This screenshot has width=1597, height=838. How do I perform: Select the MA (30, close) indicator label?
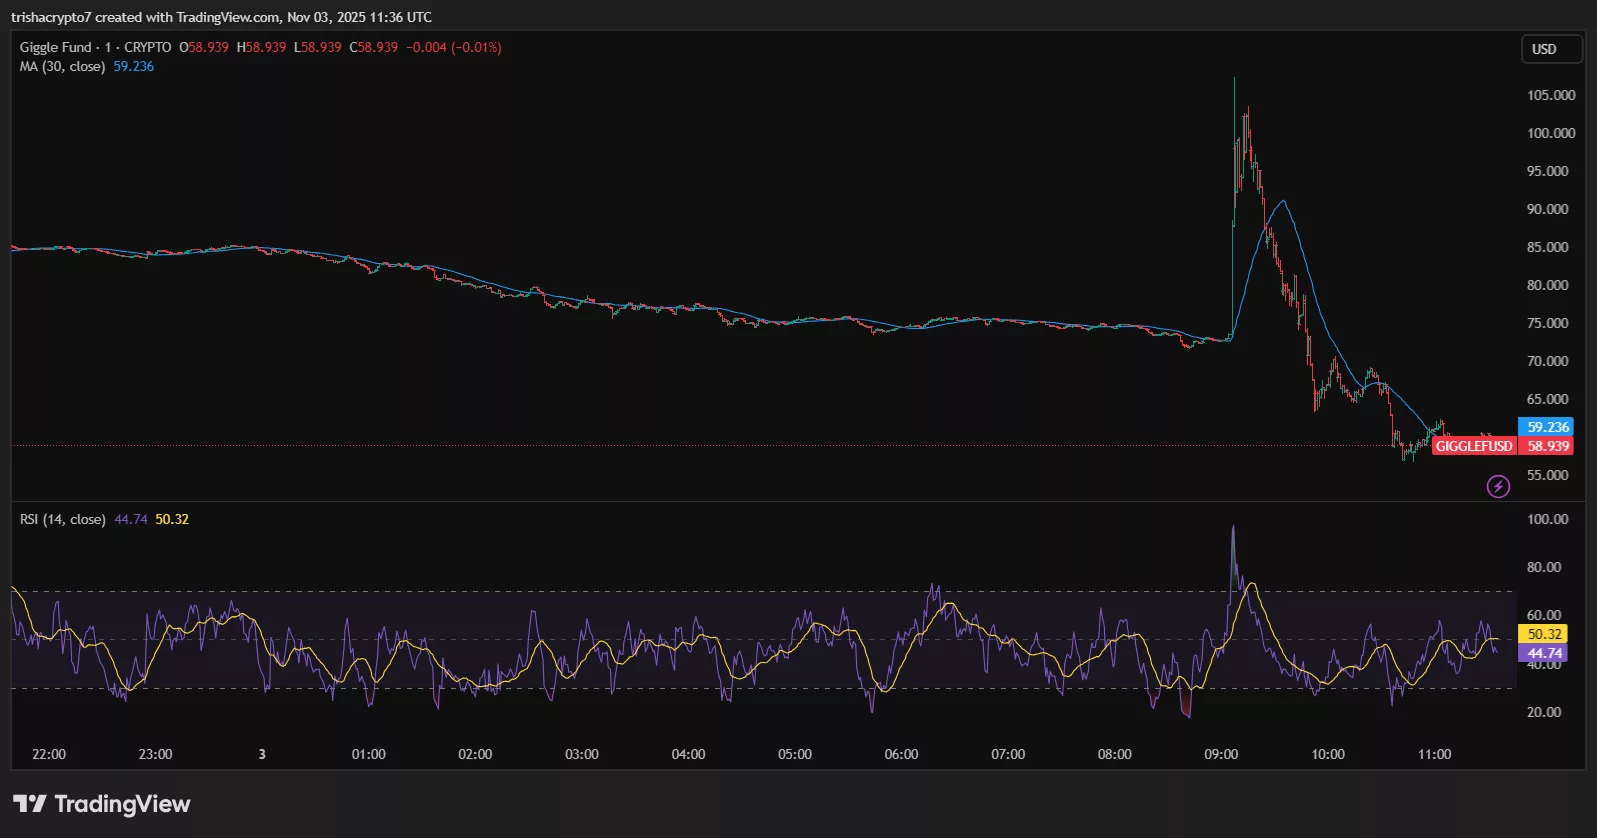coord(62,66)
